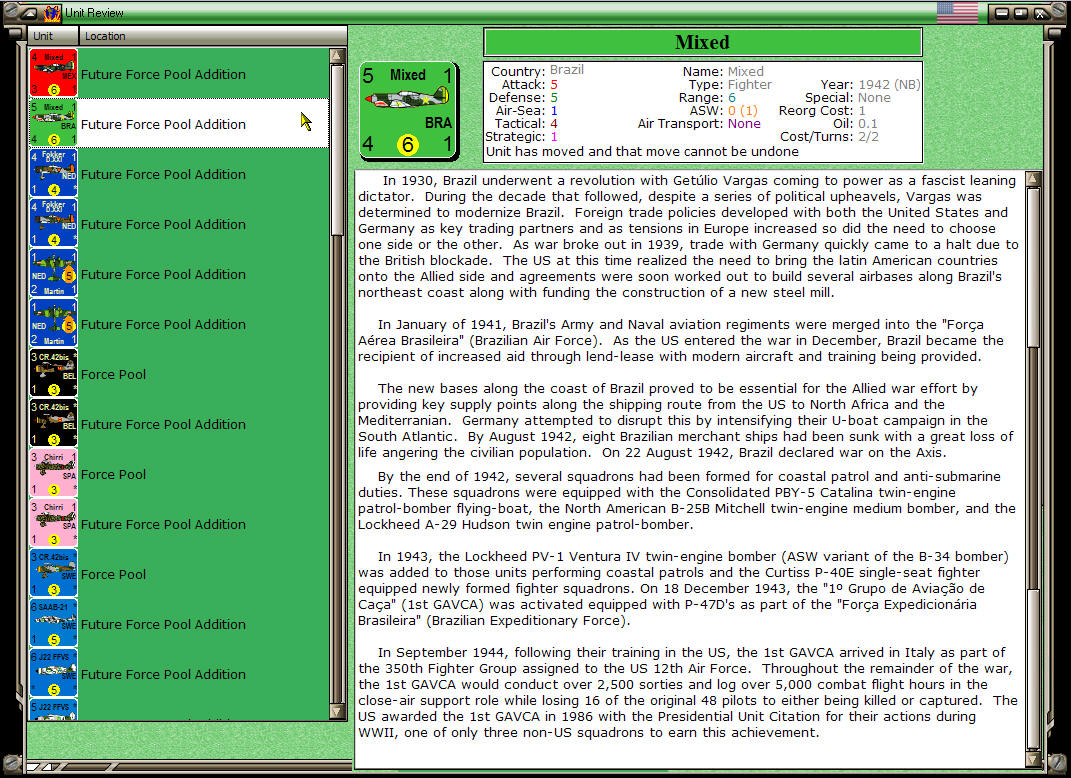Screen dimensions: 1071x778
Task: Click SAAB-21 row's Future Force Pool Addition text
Action: coord(163,624)
